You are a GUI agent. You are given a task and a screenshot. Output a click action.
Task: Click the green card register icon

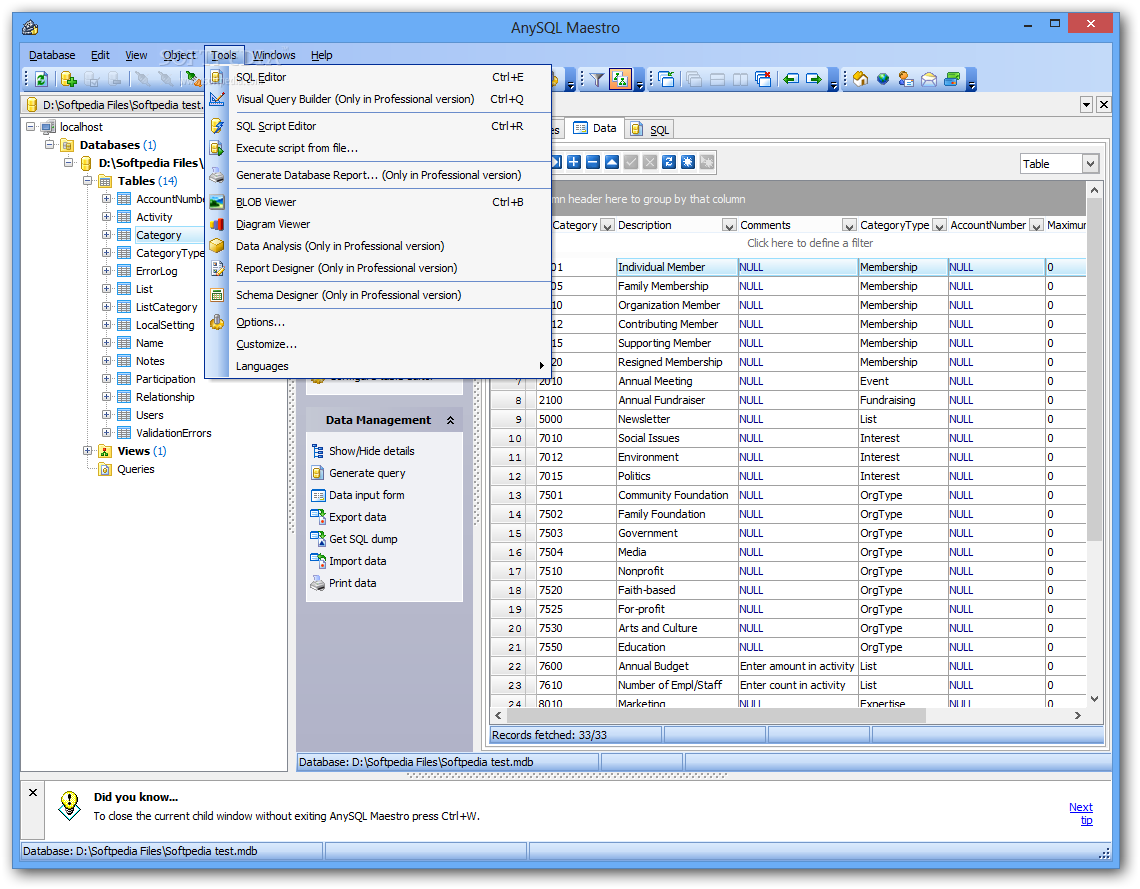(952, 79)
